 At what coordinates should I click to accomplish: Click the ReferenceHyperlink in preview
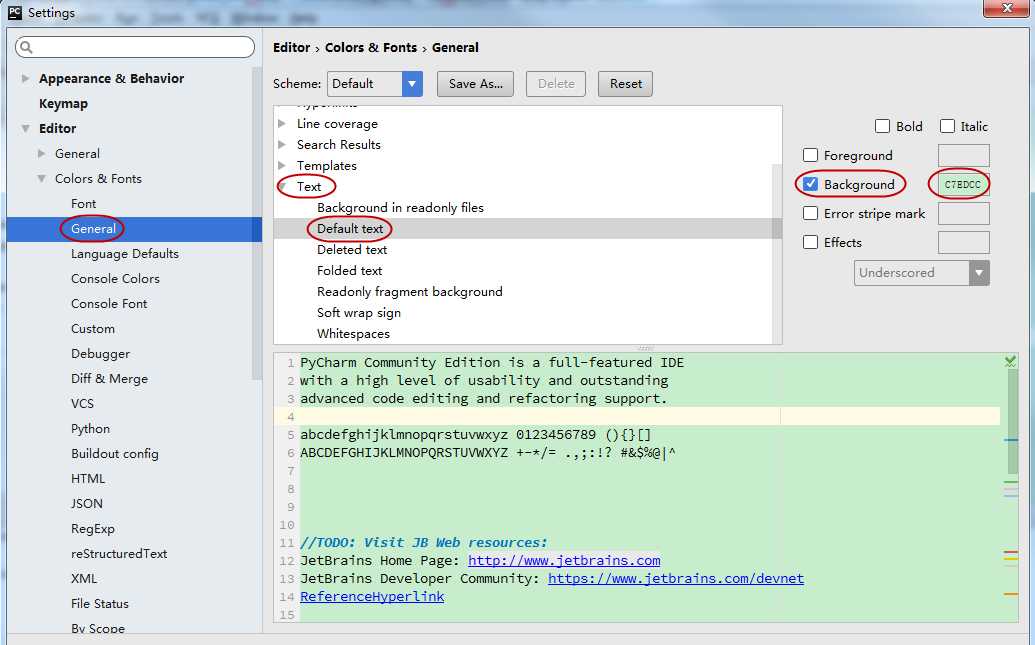point(372,596)
